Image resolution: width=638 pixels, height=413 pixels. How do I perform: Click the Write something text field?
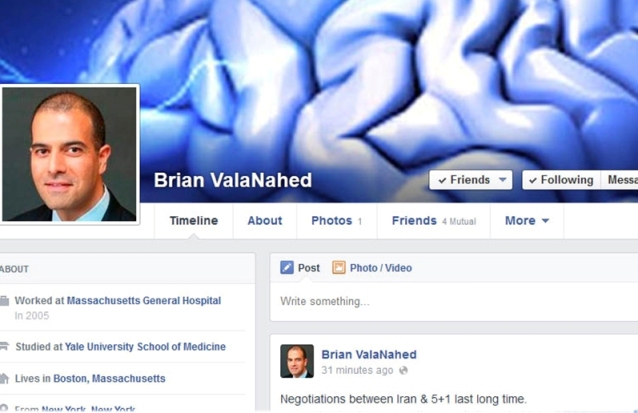tap(454, 302)
